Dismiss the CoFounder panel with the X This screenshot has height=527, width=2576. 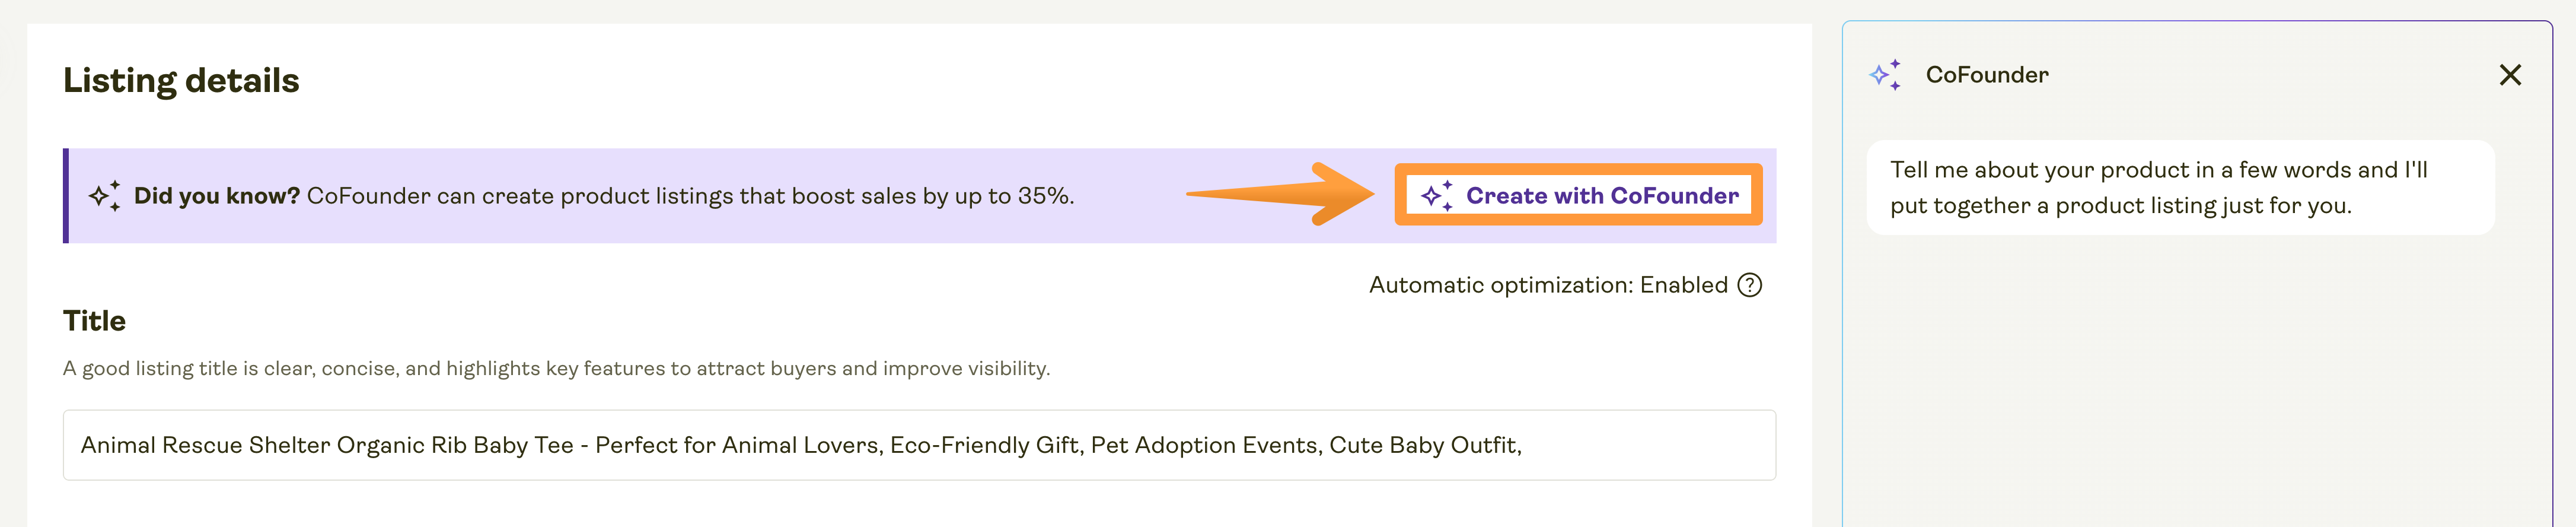click(x=2511, y=74)
